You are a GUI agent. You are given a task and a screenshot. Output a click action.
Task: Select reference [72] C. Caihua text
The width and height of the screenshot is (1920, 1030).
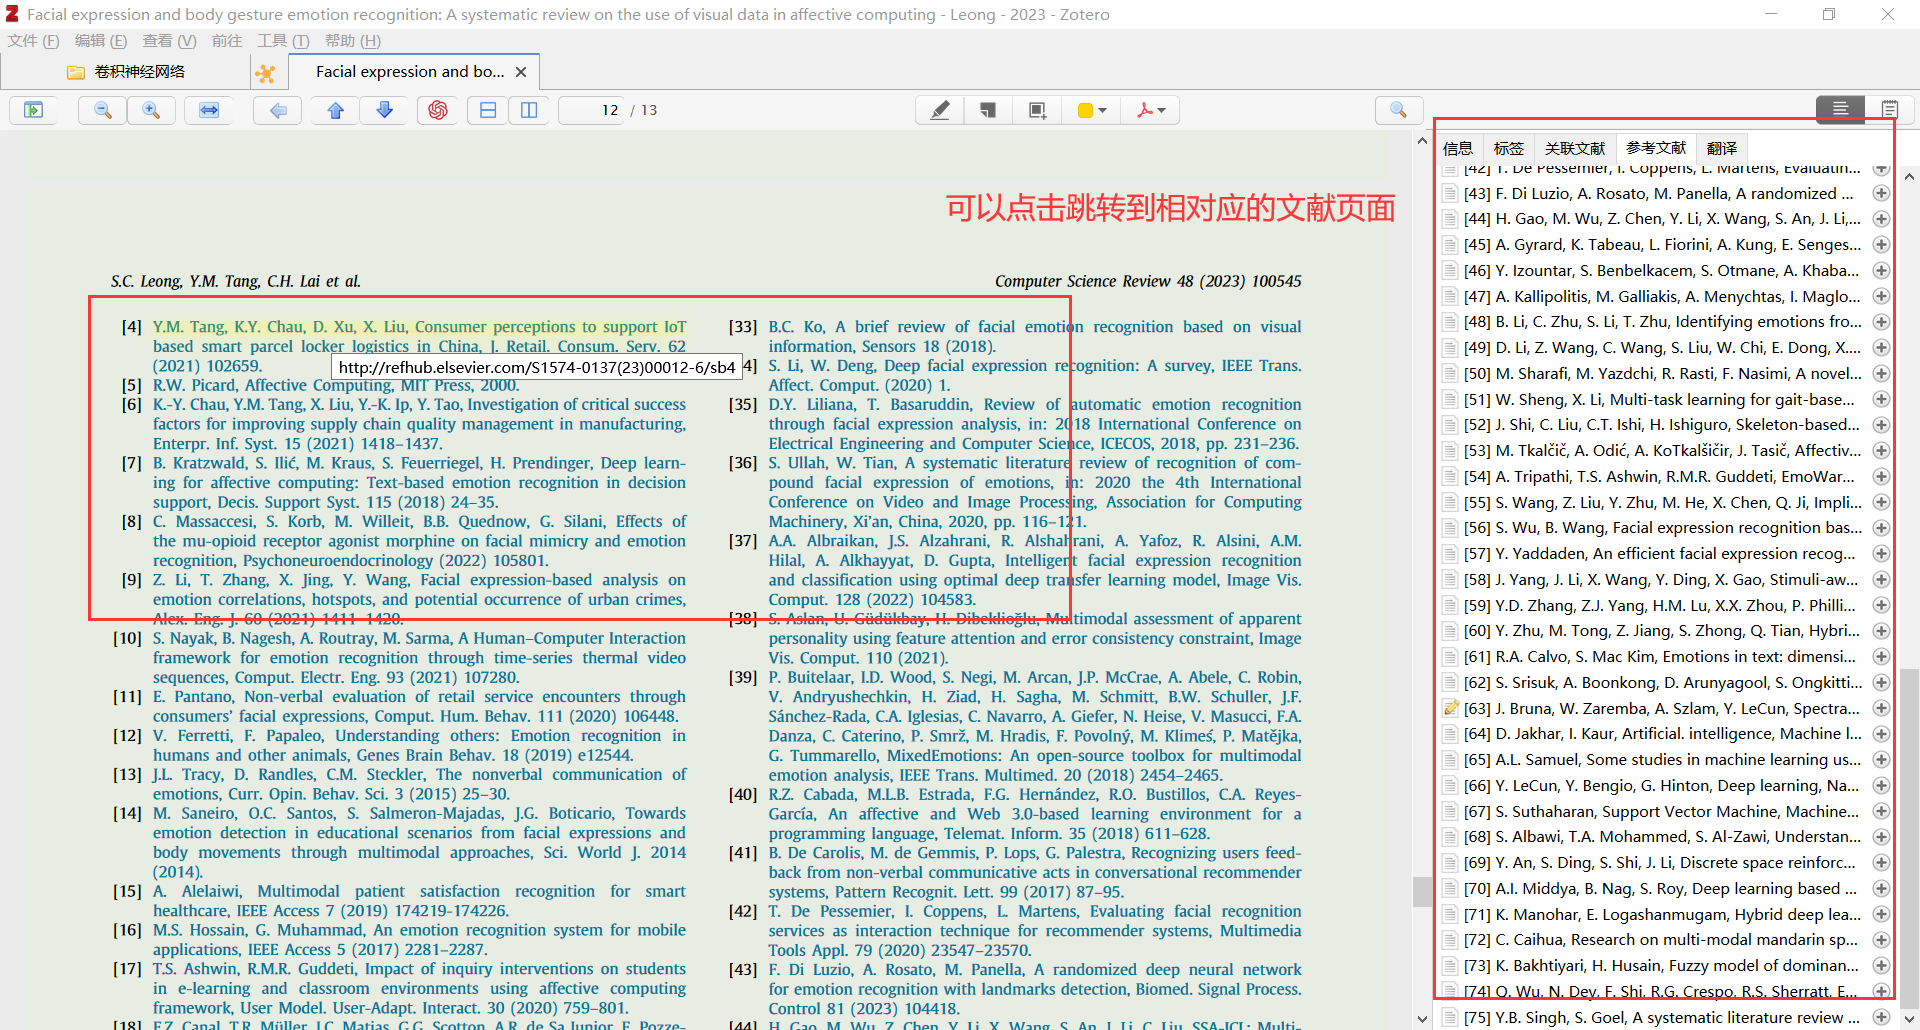[1662, 940]
